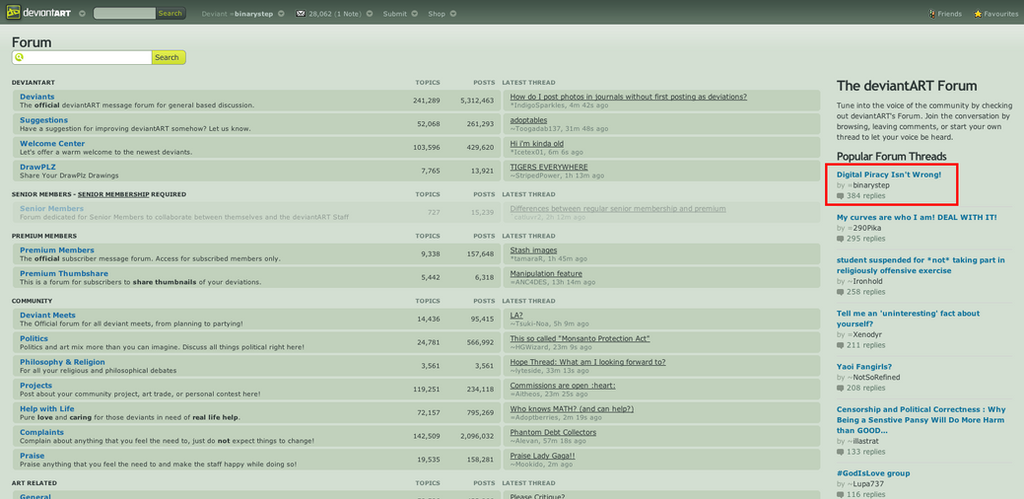Open the 'How do I post photos in journals' thread
1024x499 pixels.
628,97
